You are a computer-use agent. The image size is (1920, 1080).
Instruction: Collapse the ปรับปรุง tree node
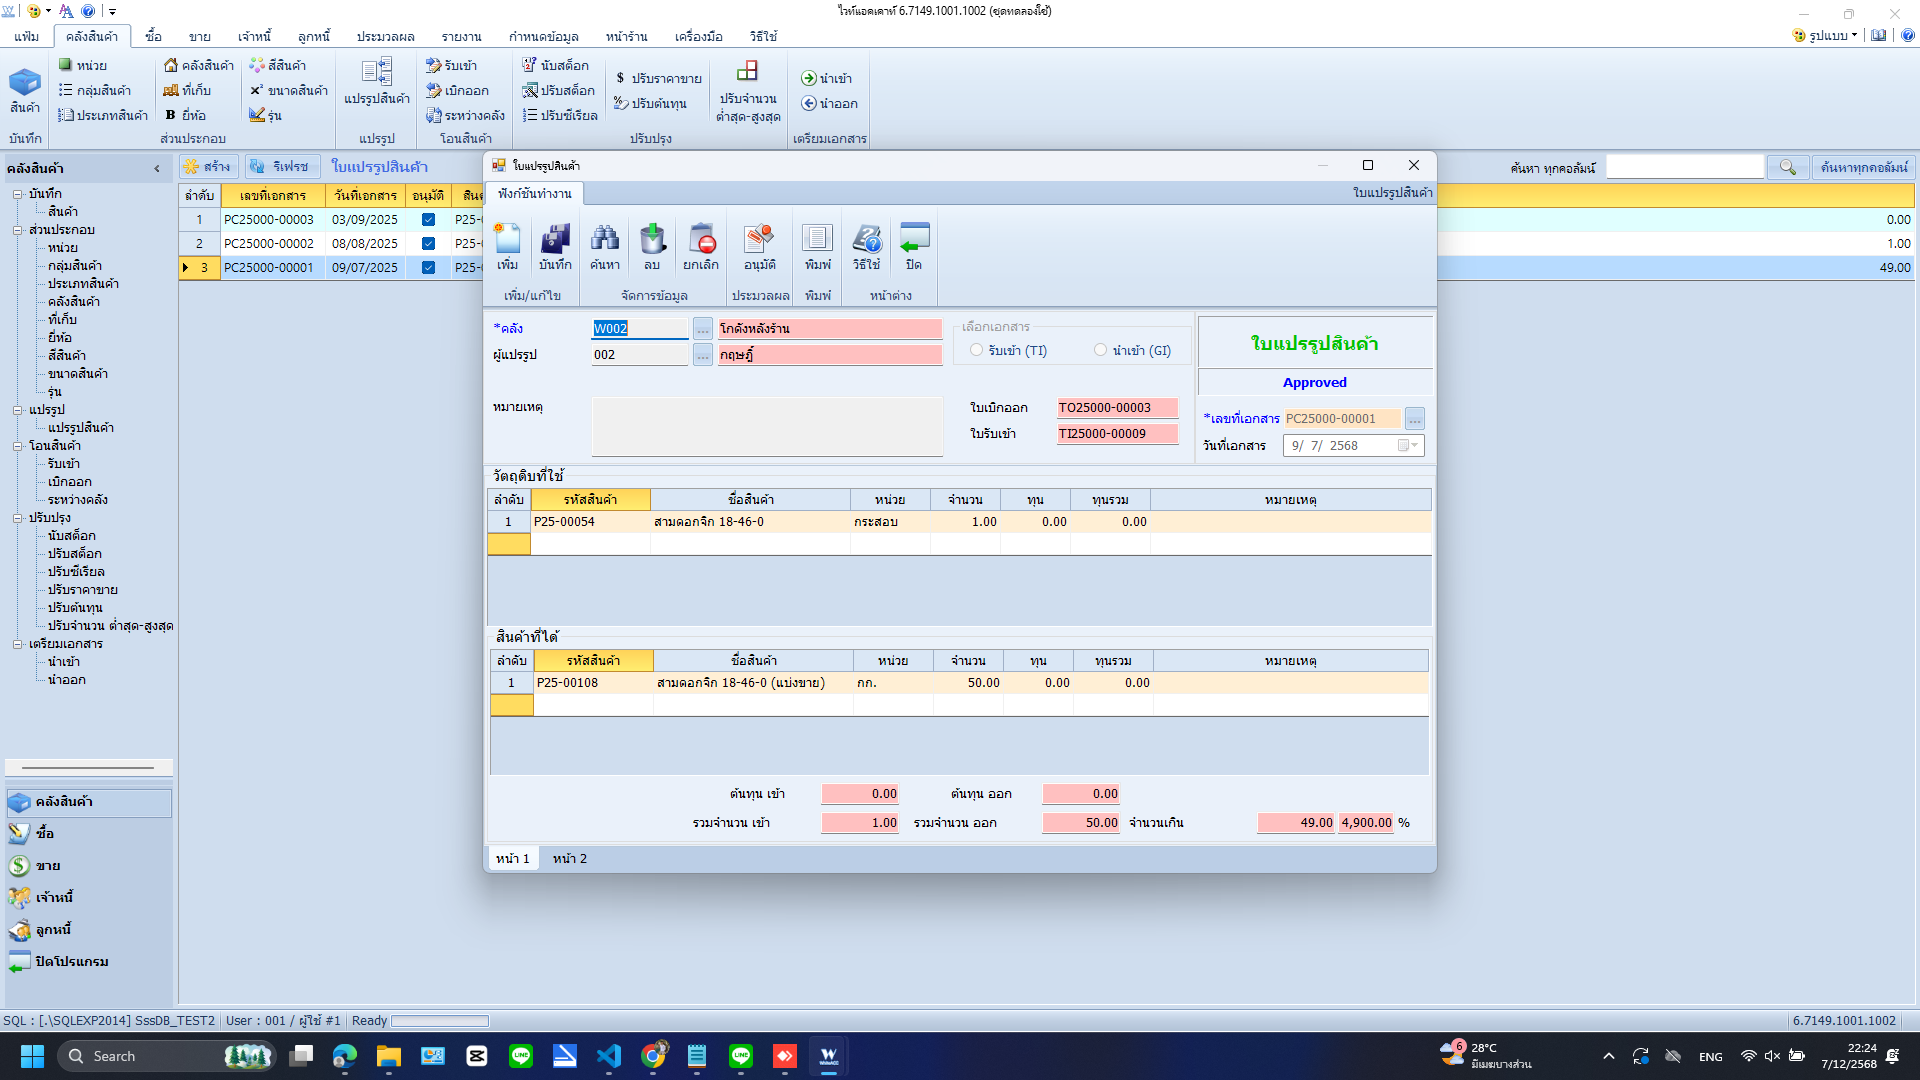point(17,518)
